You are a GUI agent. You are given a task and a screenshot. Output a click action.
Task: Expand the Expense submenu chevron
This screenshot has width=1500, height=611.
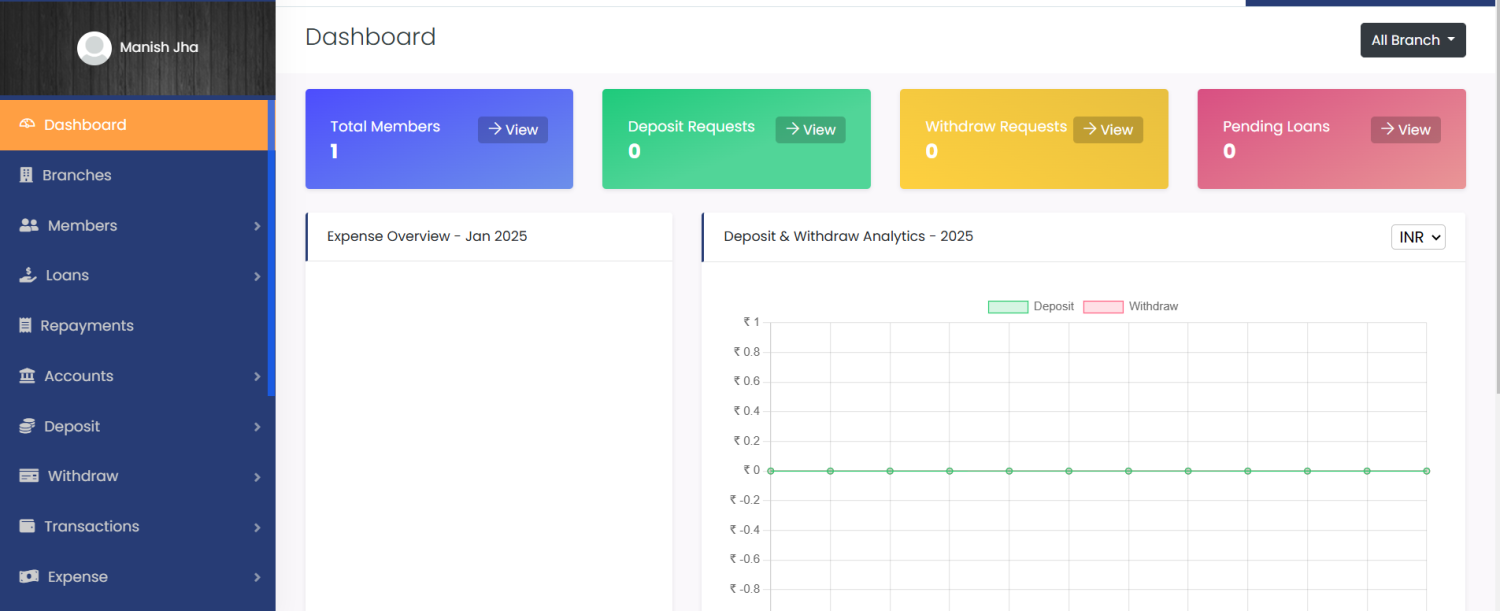(x=257, y=577)
